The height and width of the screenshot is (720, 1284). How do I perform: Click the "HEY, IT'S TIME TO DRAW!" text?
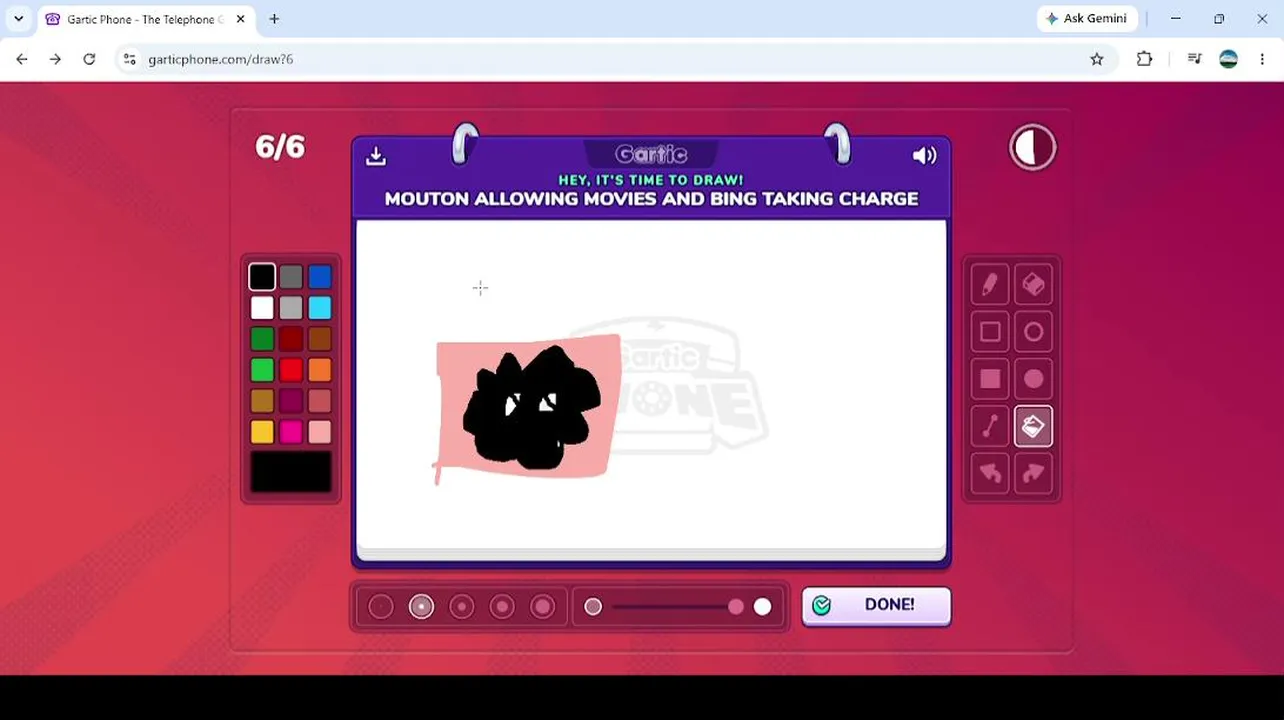click(651, 180)
